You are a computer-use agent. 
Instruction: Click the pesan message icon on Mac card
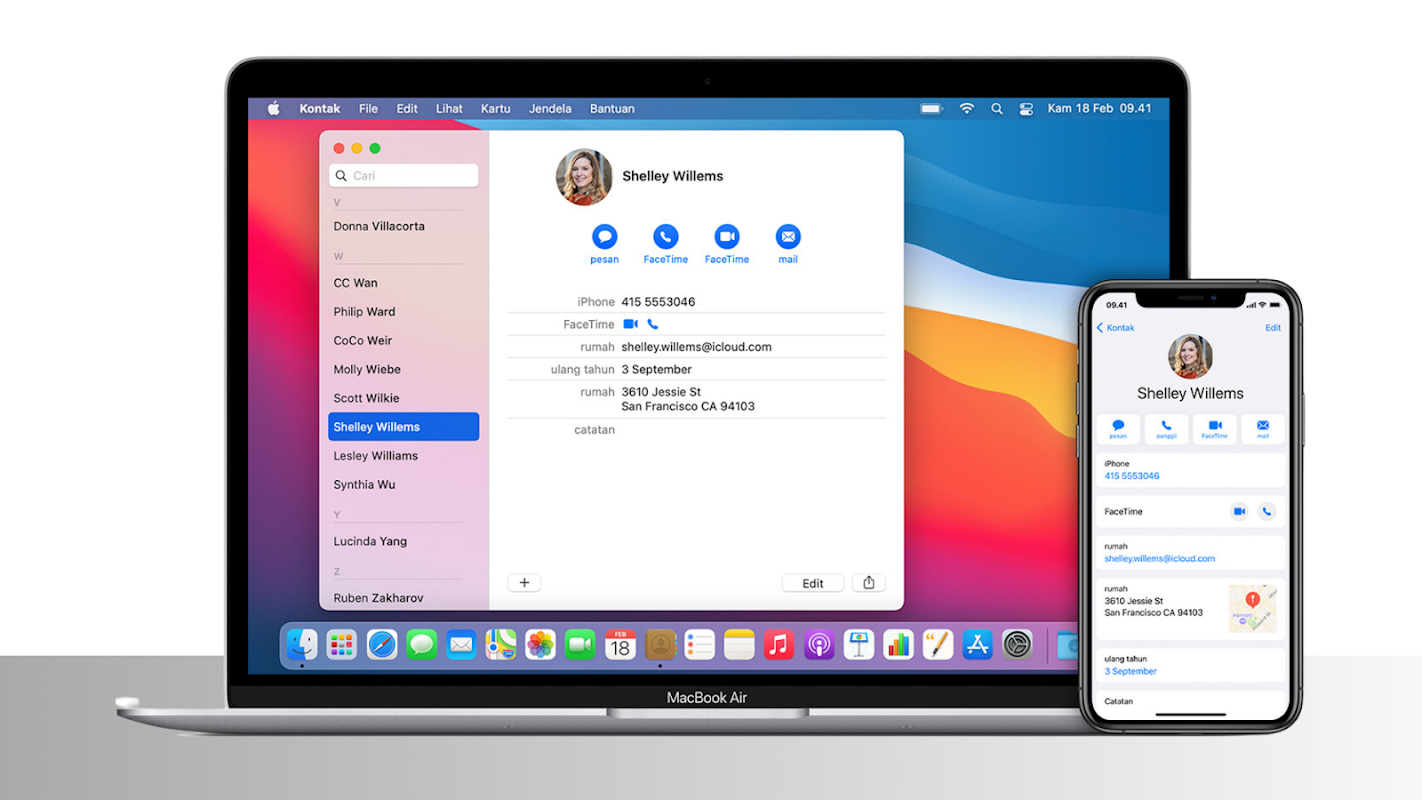604,237
